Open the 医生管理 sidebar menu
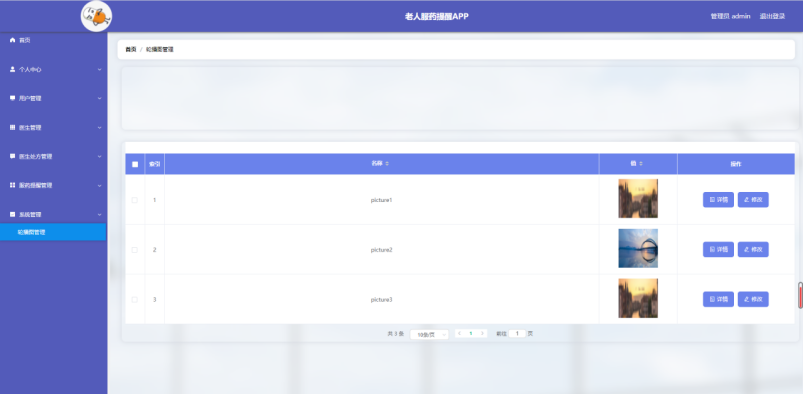The image size is (803, 394). pyautogui.click(x=53, y=127)
